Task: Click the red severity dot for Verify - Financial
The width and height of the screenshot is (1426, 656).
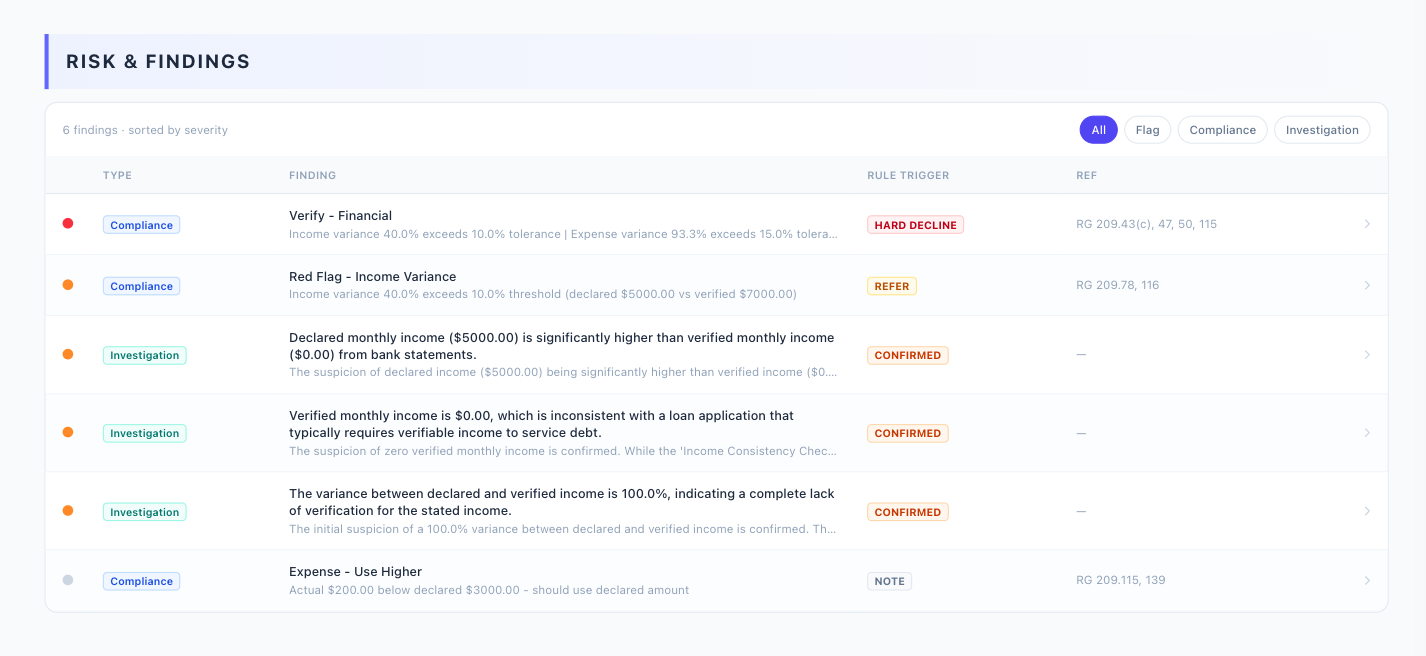Action: point(68,224)
